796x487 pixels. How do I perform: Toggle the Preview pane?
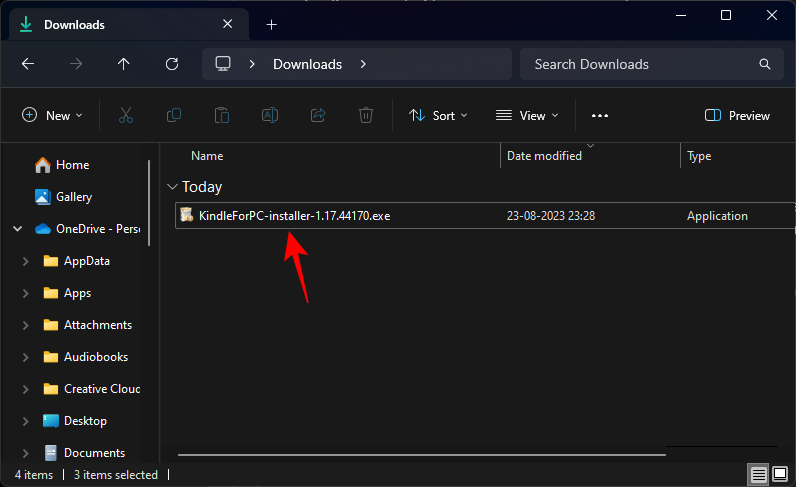[737, 116]
